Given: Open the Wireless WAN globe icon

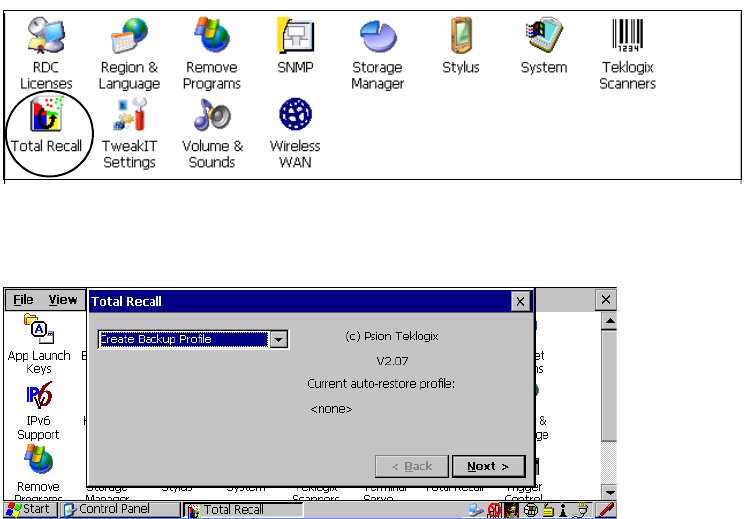Looking at the screenshot, I should click(x=295, y=114).
